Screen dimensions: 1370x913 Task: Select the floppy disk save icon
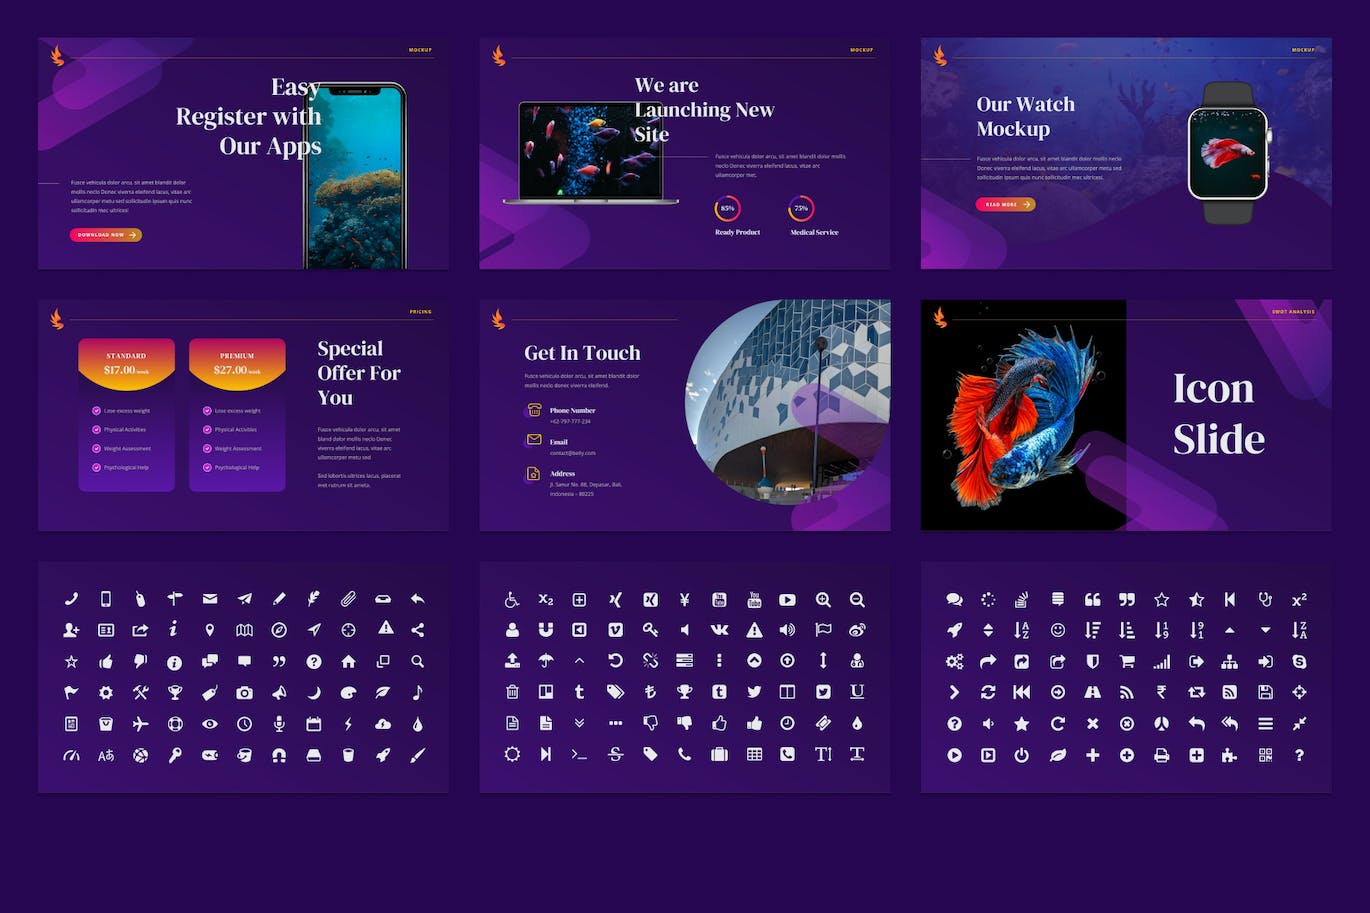tap(1265, 692)
